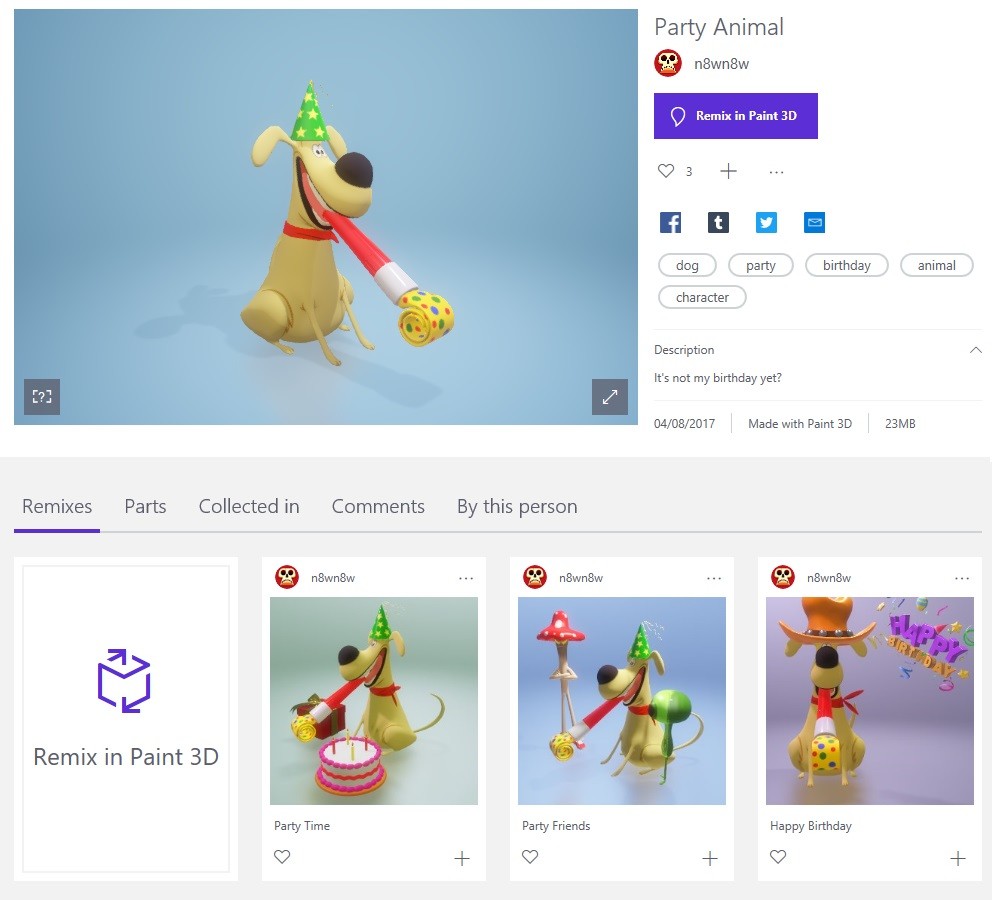Add Party Animal to a collection with plus icon
Viewport: 992px width, 900px height.
coord(728,171)
